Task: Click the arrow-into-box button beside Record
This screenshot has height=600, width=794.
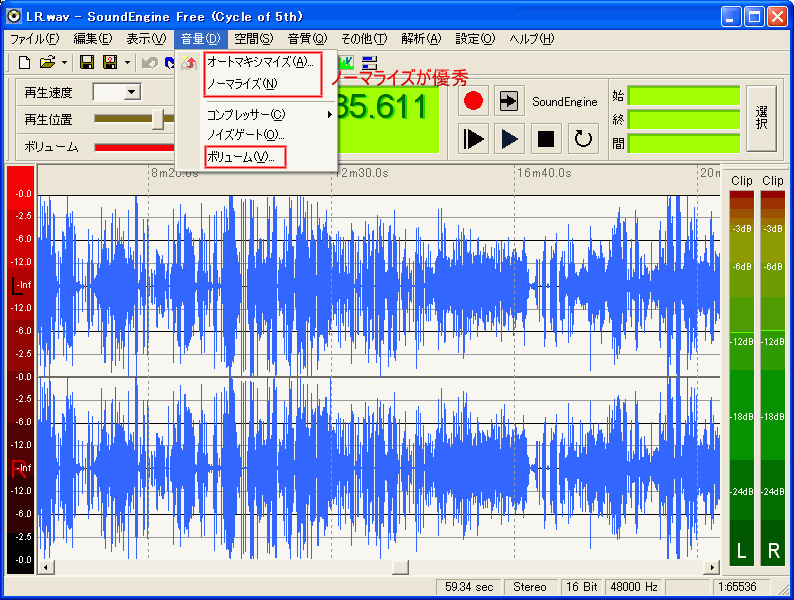Action: coord(509,101)
